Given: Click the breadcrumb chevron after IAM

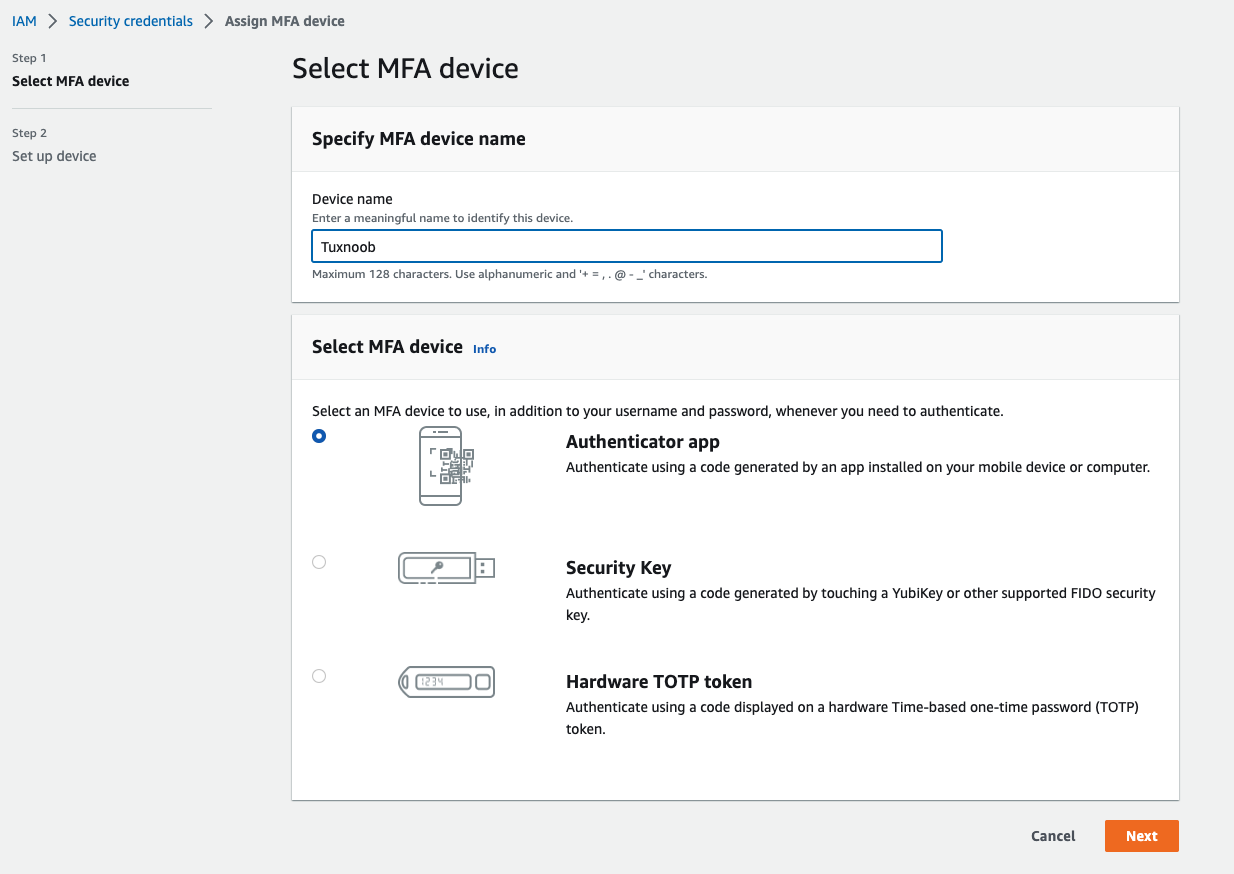Looking at the screenshot, I should click(53, 21).
